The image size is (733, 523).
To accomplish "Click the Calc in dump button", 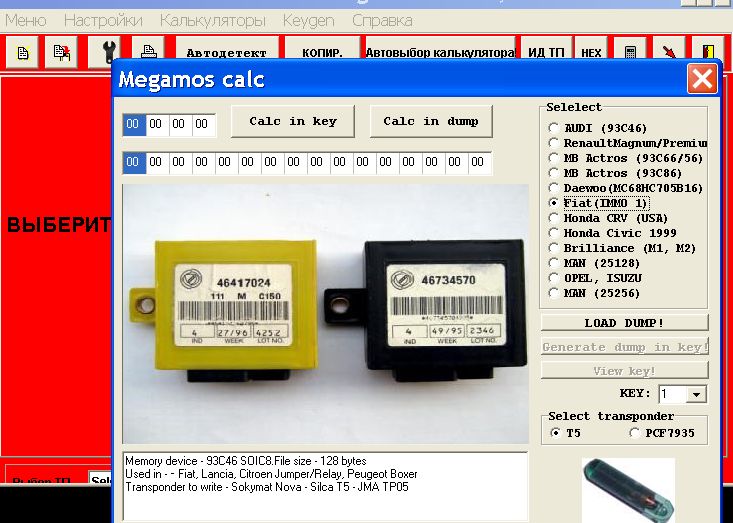I will 431,122.
